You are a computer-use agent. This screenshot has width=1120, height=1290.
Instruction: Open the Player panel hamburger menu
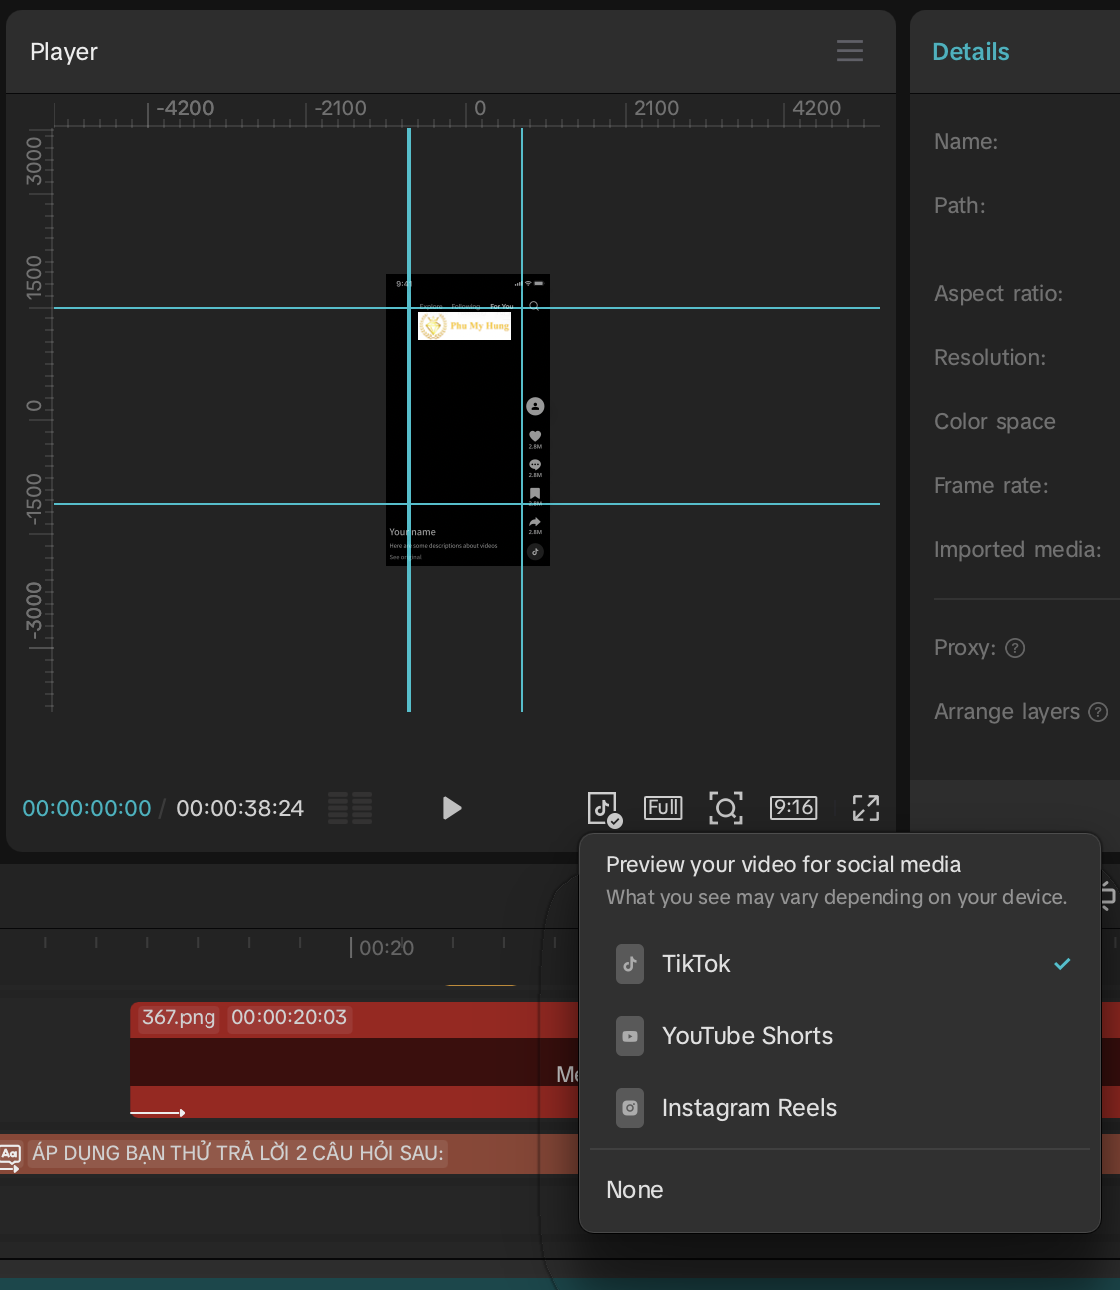tap(849, 51)
